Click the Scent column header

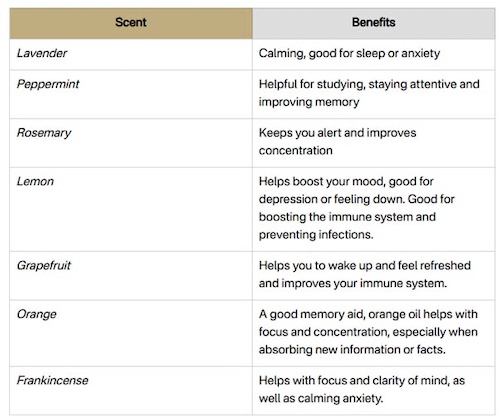click(131, 22)
